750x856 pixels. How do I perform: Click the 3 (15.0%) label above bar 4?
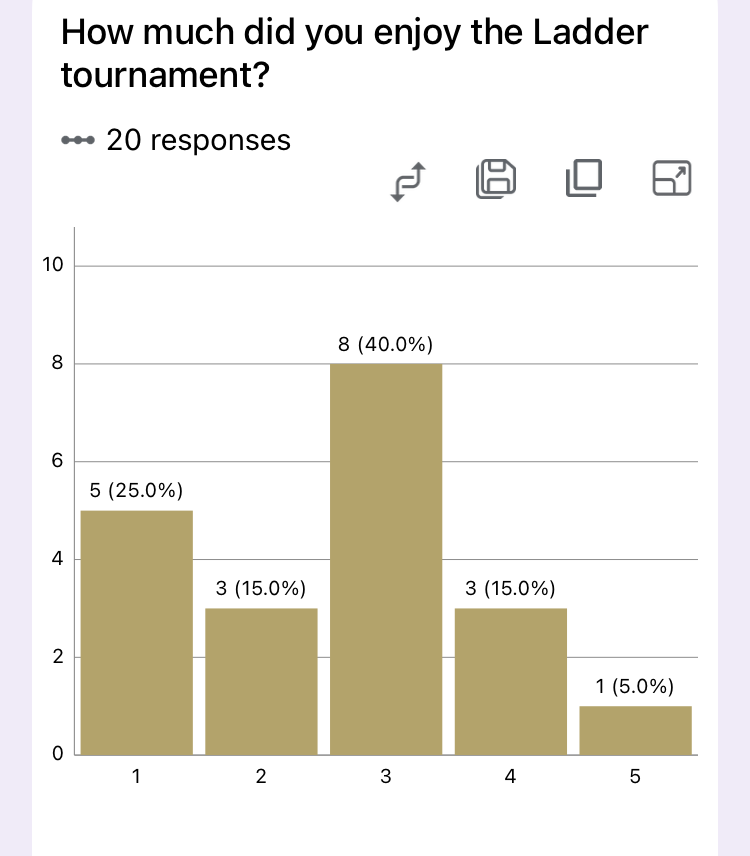pos(510,588)
